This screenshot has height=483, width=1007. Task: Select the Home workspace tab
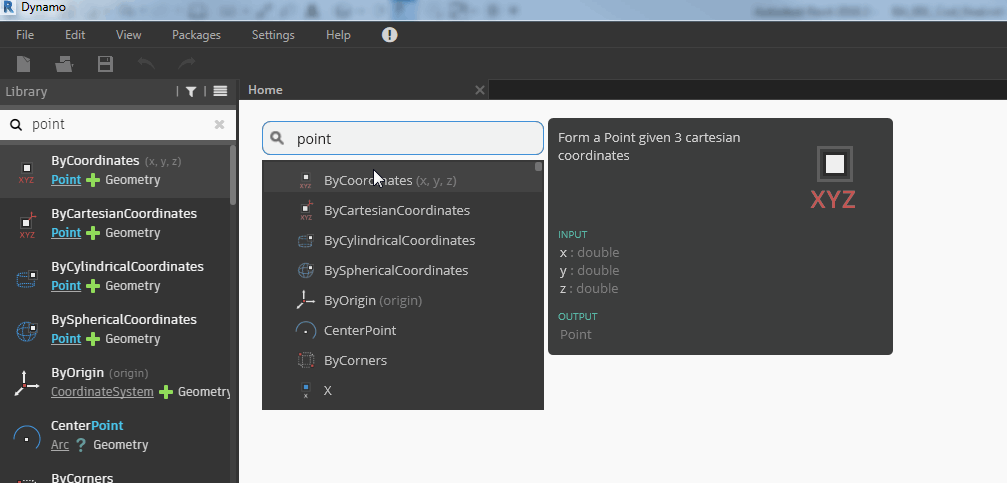(266, 90)
